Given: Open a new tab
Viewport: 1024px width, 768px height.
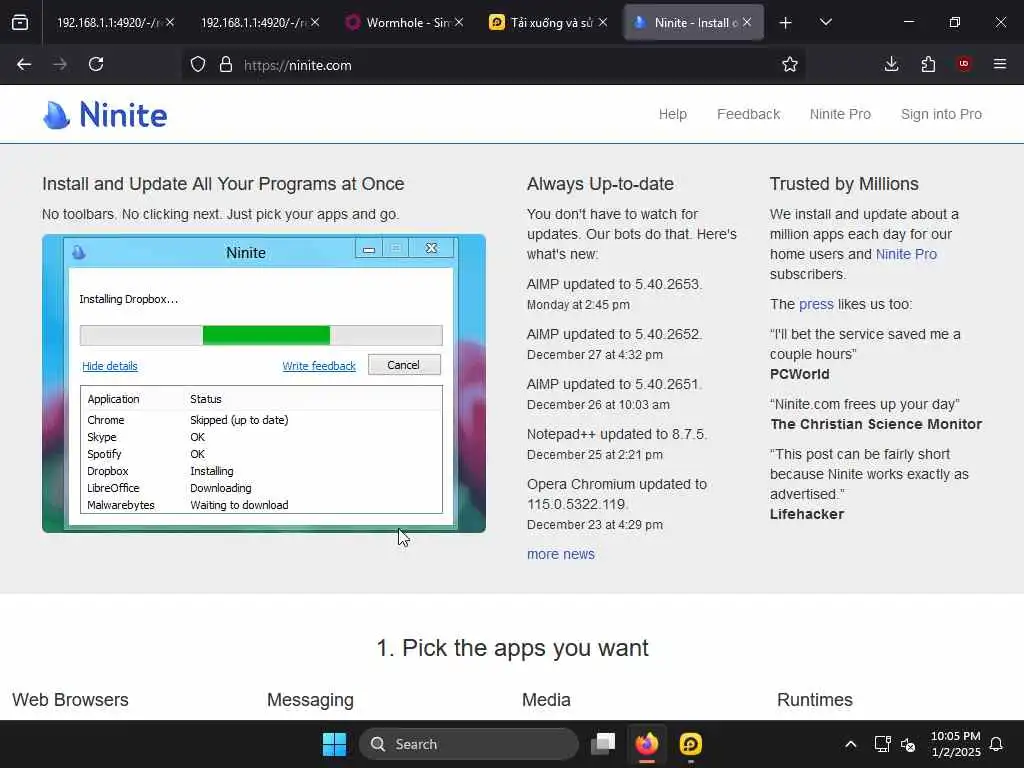Looking at the screenshot, I should coord(786,23).
